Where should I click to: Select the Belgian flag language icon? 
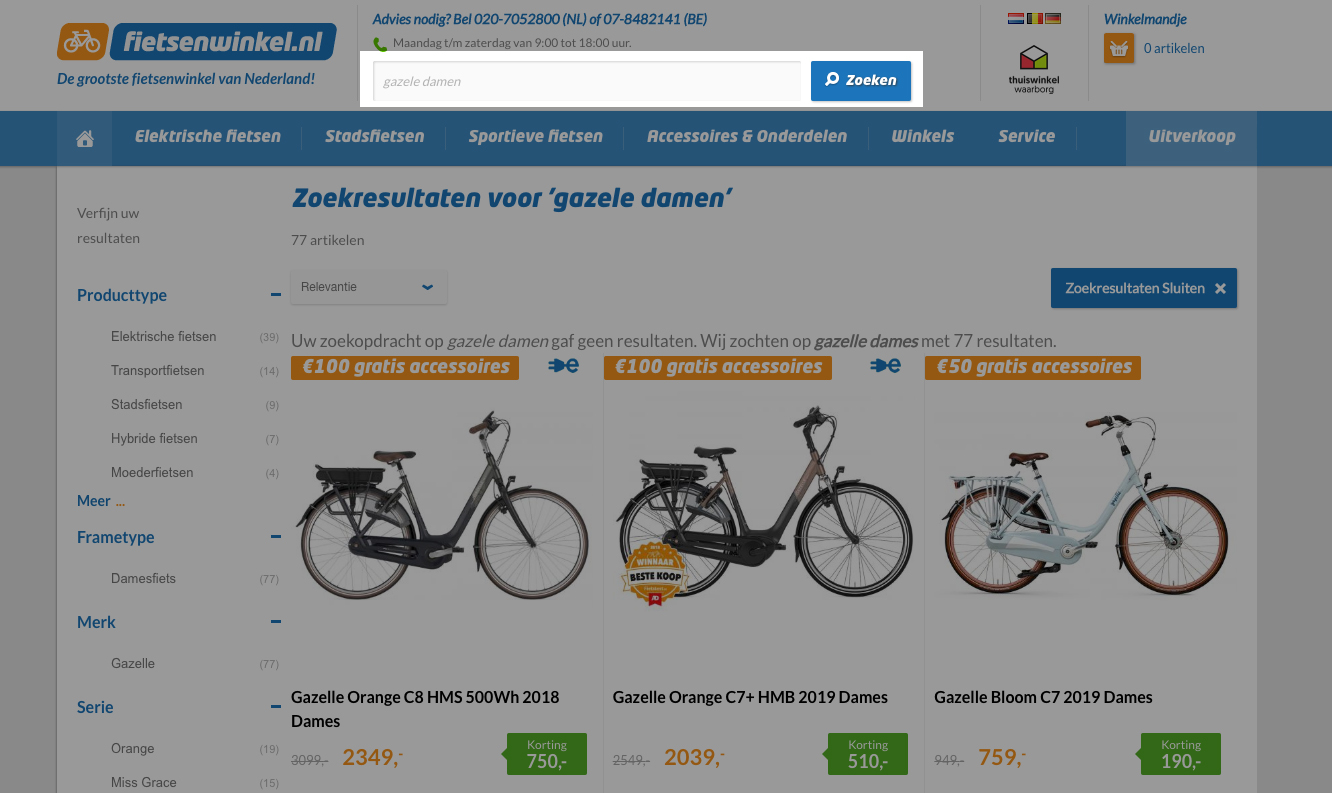(1035, 18)
